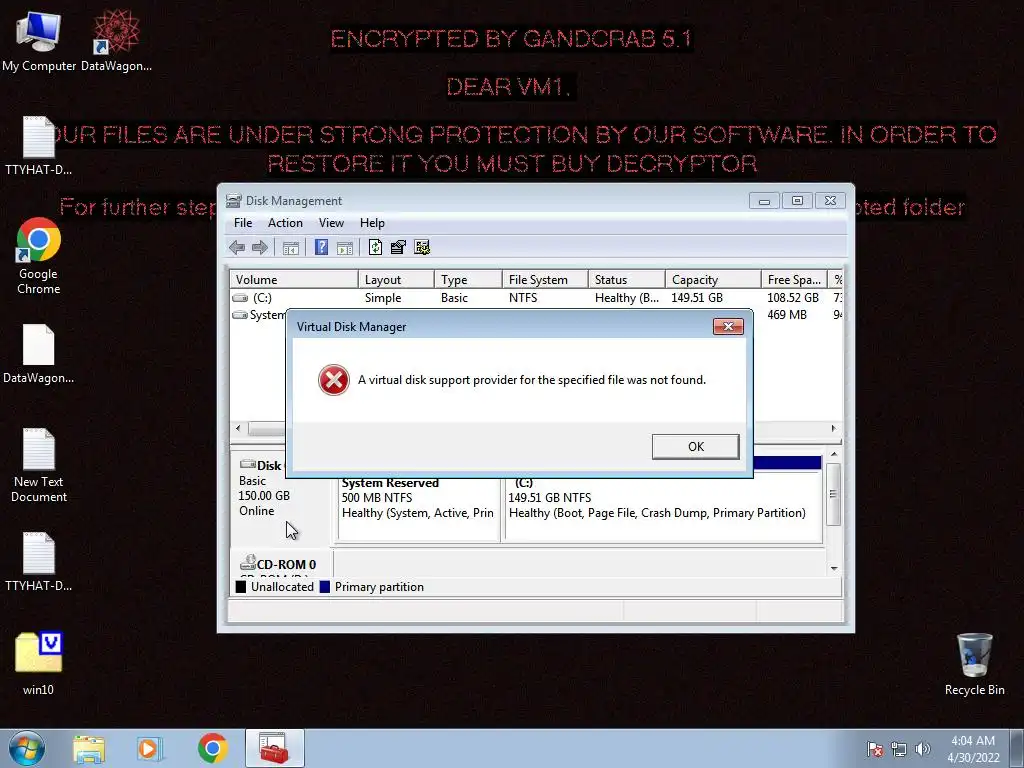Screen dimensions: 1024x768
Task: Open Windows Media Player from the taskbar
Action: pyautogui.click(x=149, y=749)
